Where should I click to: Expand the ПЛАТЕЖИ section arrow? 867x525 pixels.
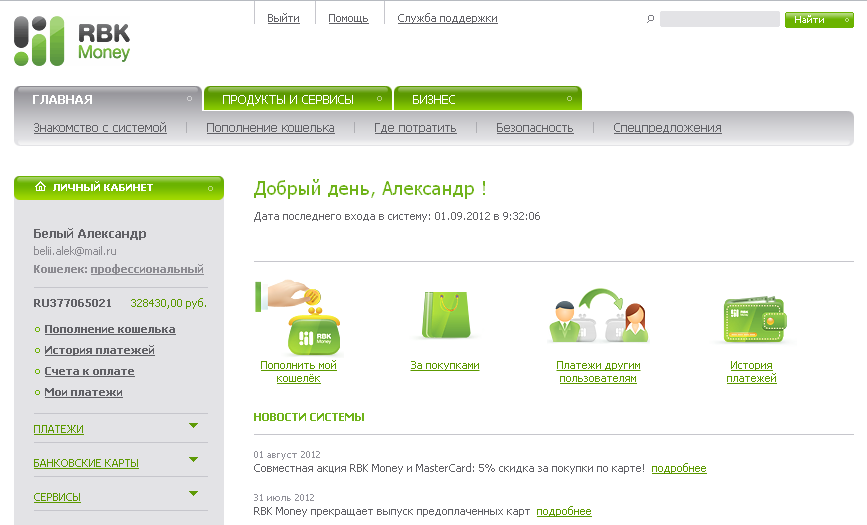coord(194,425)
